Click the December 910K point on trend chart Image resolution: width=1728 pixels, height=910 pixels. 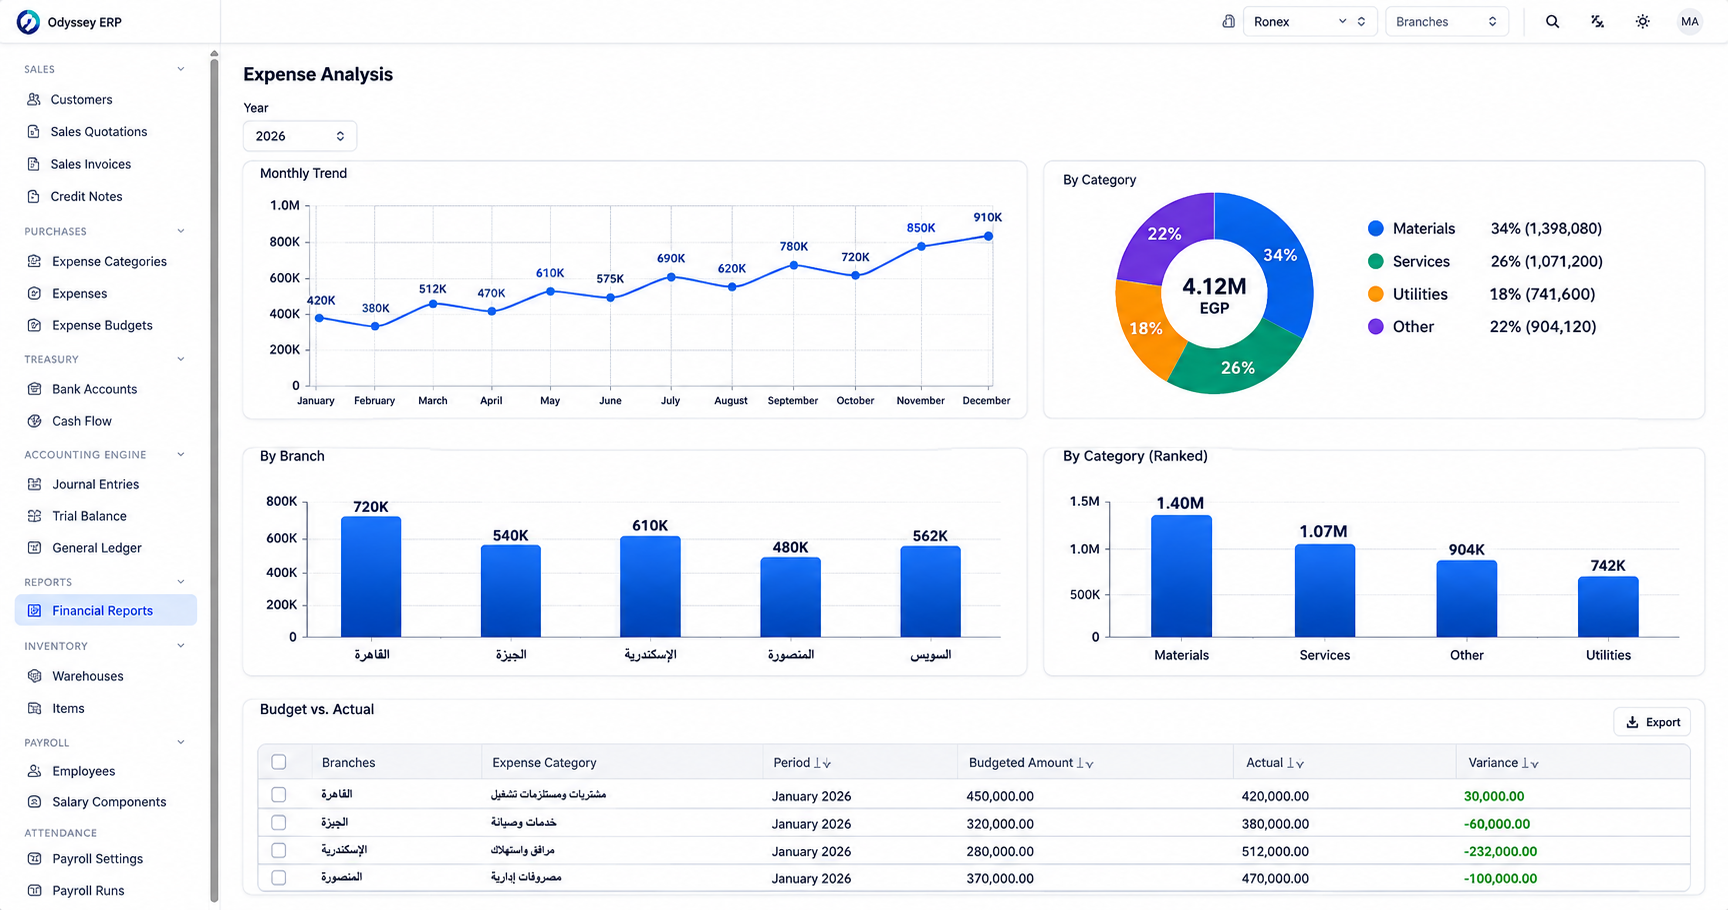pos(988,236)
